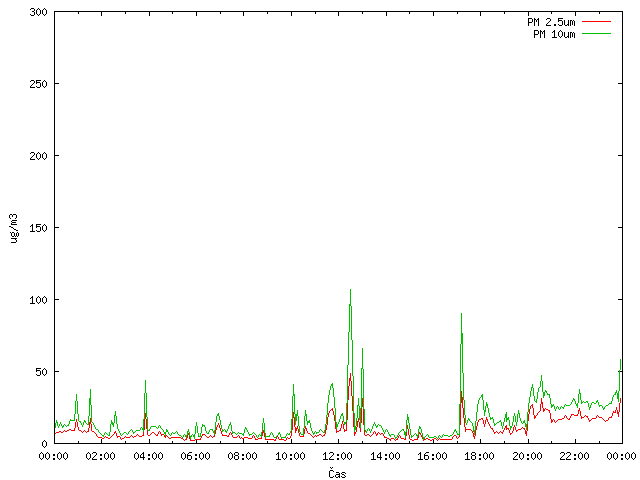Click the 14:00 time label
This screenshot has height=480, width=640.
[385, 456]
